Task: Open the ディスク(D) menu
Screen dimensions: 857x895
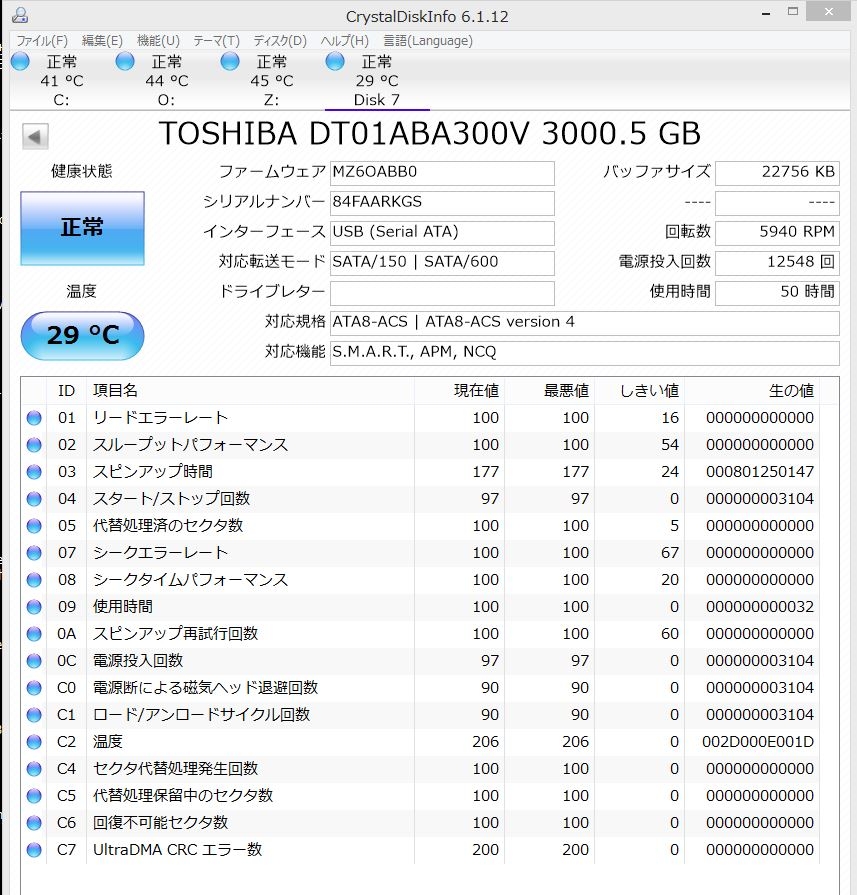Action: click(280, 41)
